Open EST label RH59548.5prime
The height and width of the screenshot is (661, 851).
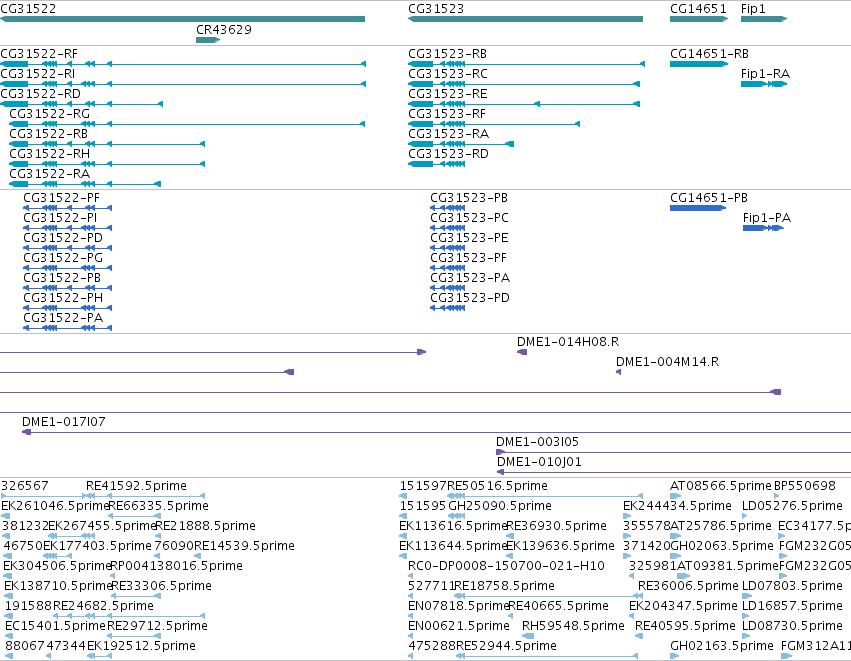pos(573,626)
